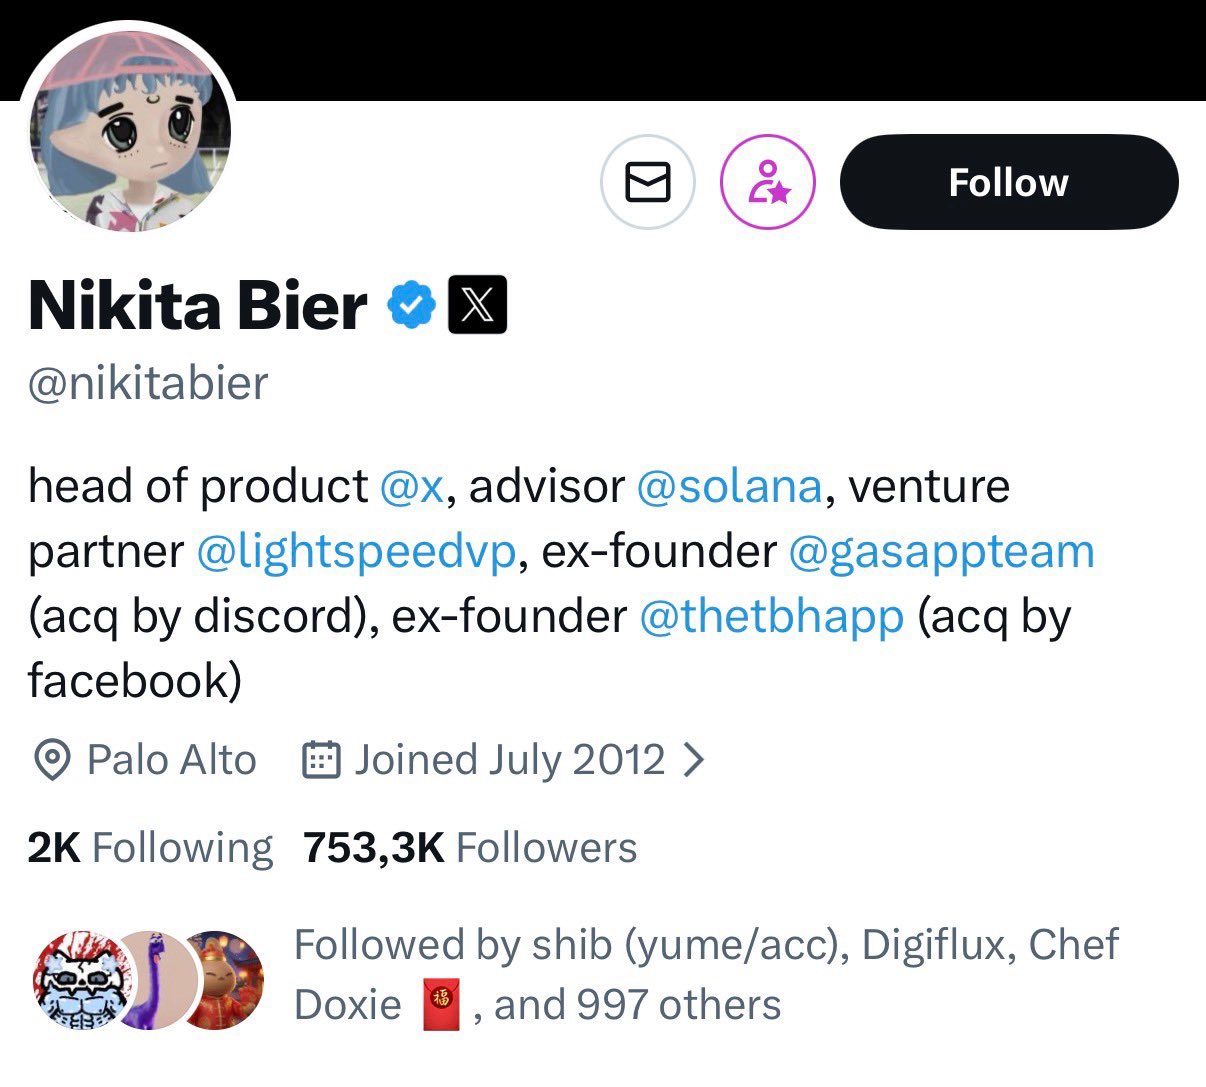Open direct message envelope icon

tap(647, 182)
